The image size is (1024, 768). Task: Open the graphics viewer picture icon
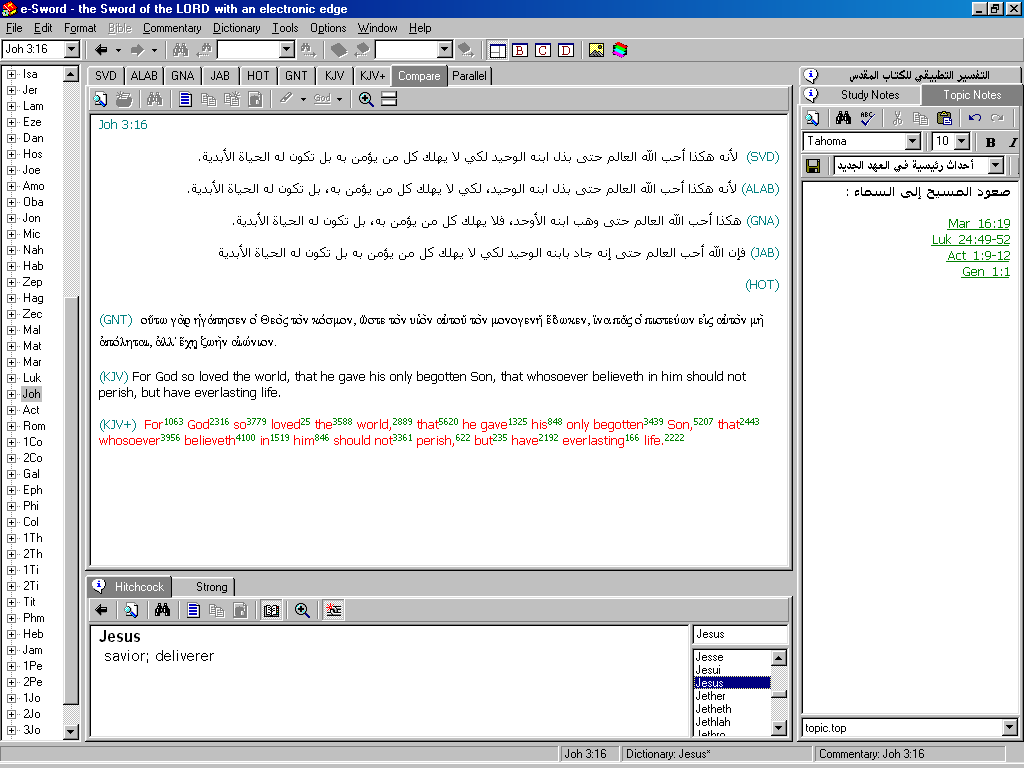pos(596,50)
